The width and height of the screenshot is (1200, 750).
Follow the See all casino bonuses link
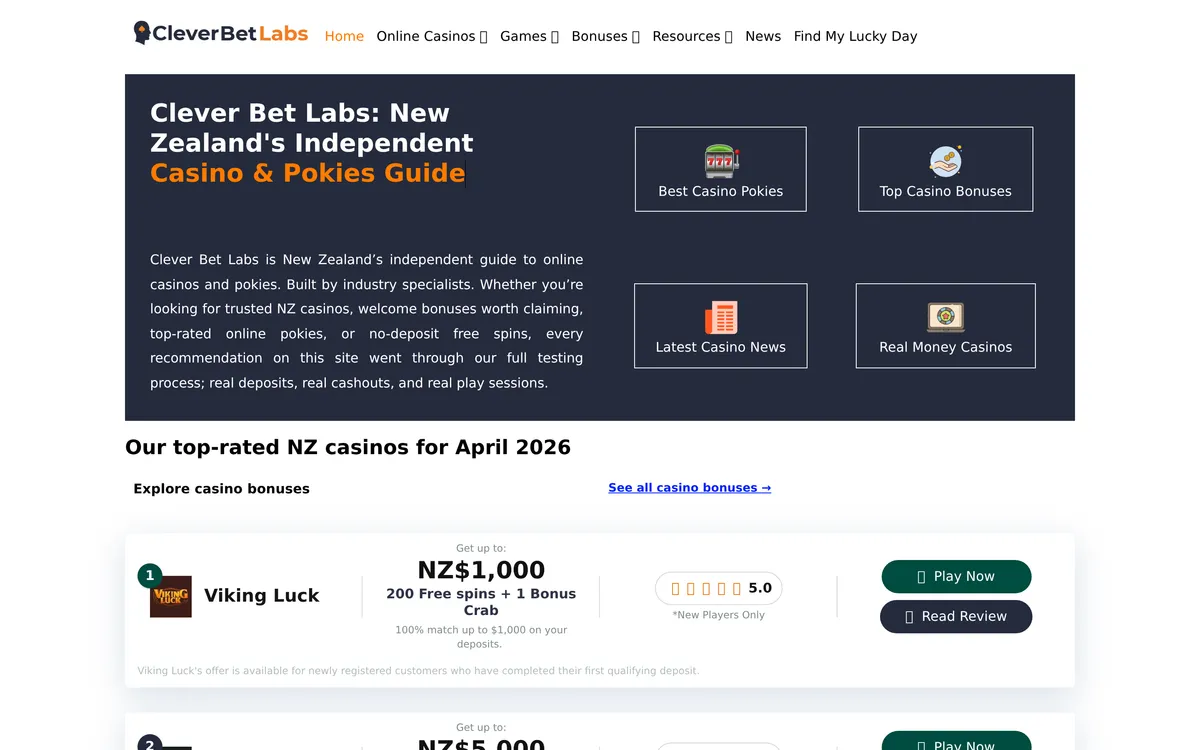(689, 487)
